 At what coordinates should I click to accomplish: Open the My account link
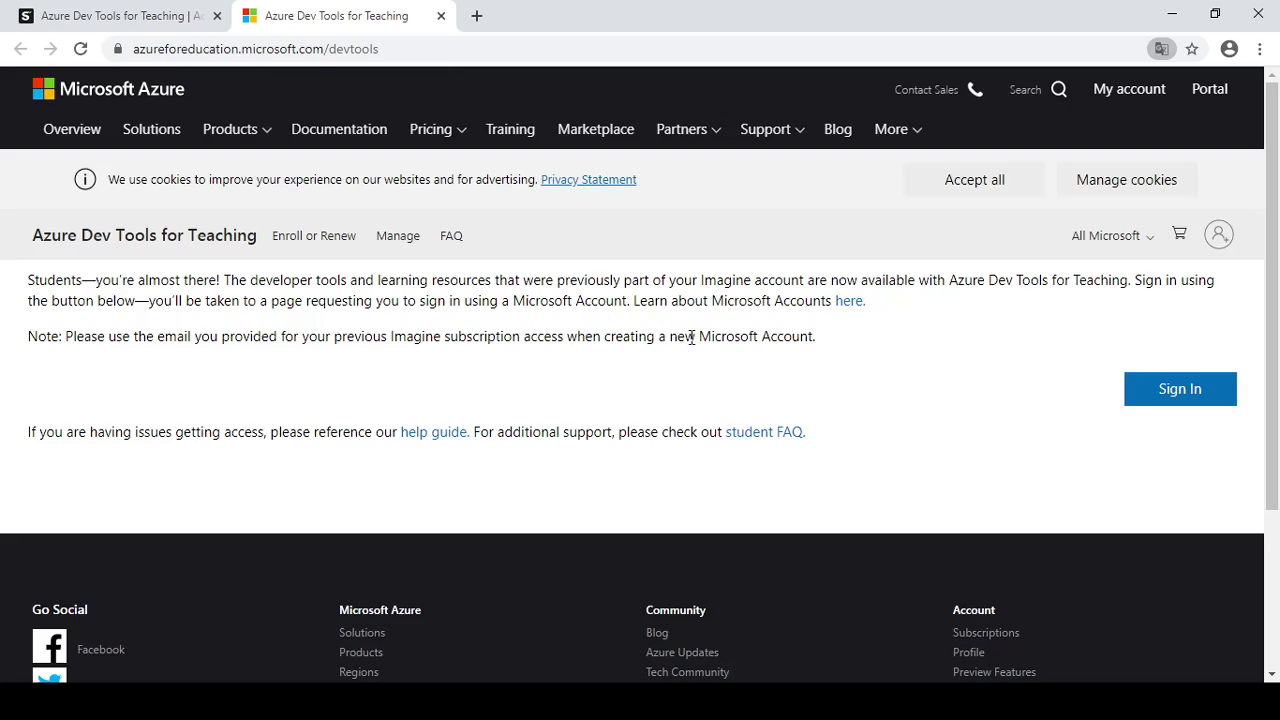tap(1129, 89)
